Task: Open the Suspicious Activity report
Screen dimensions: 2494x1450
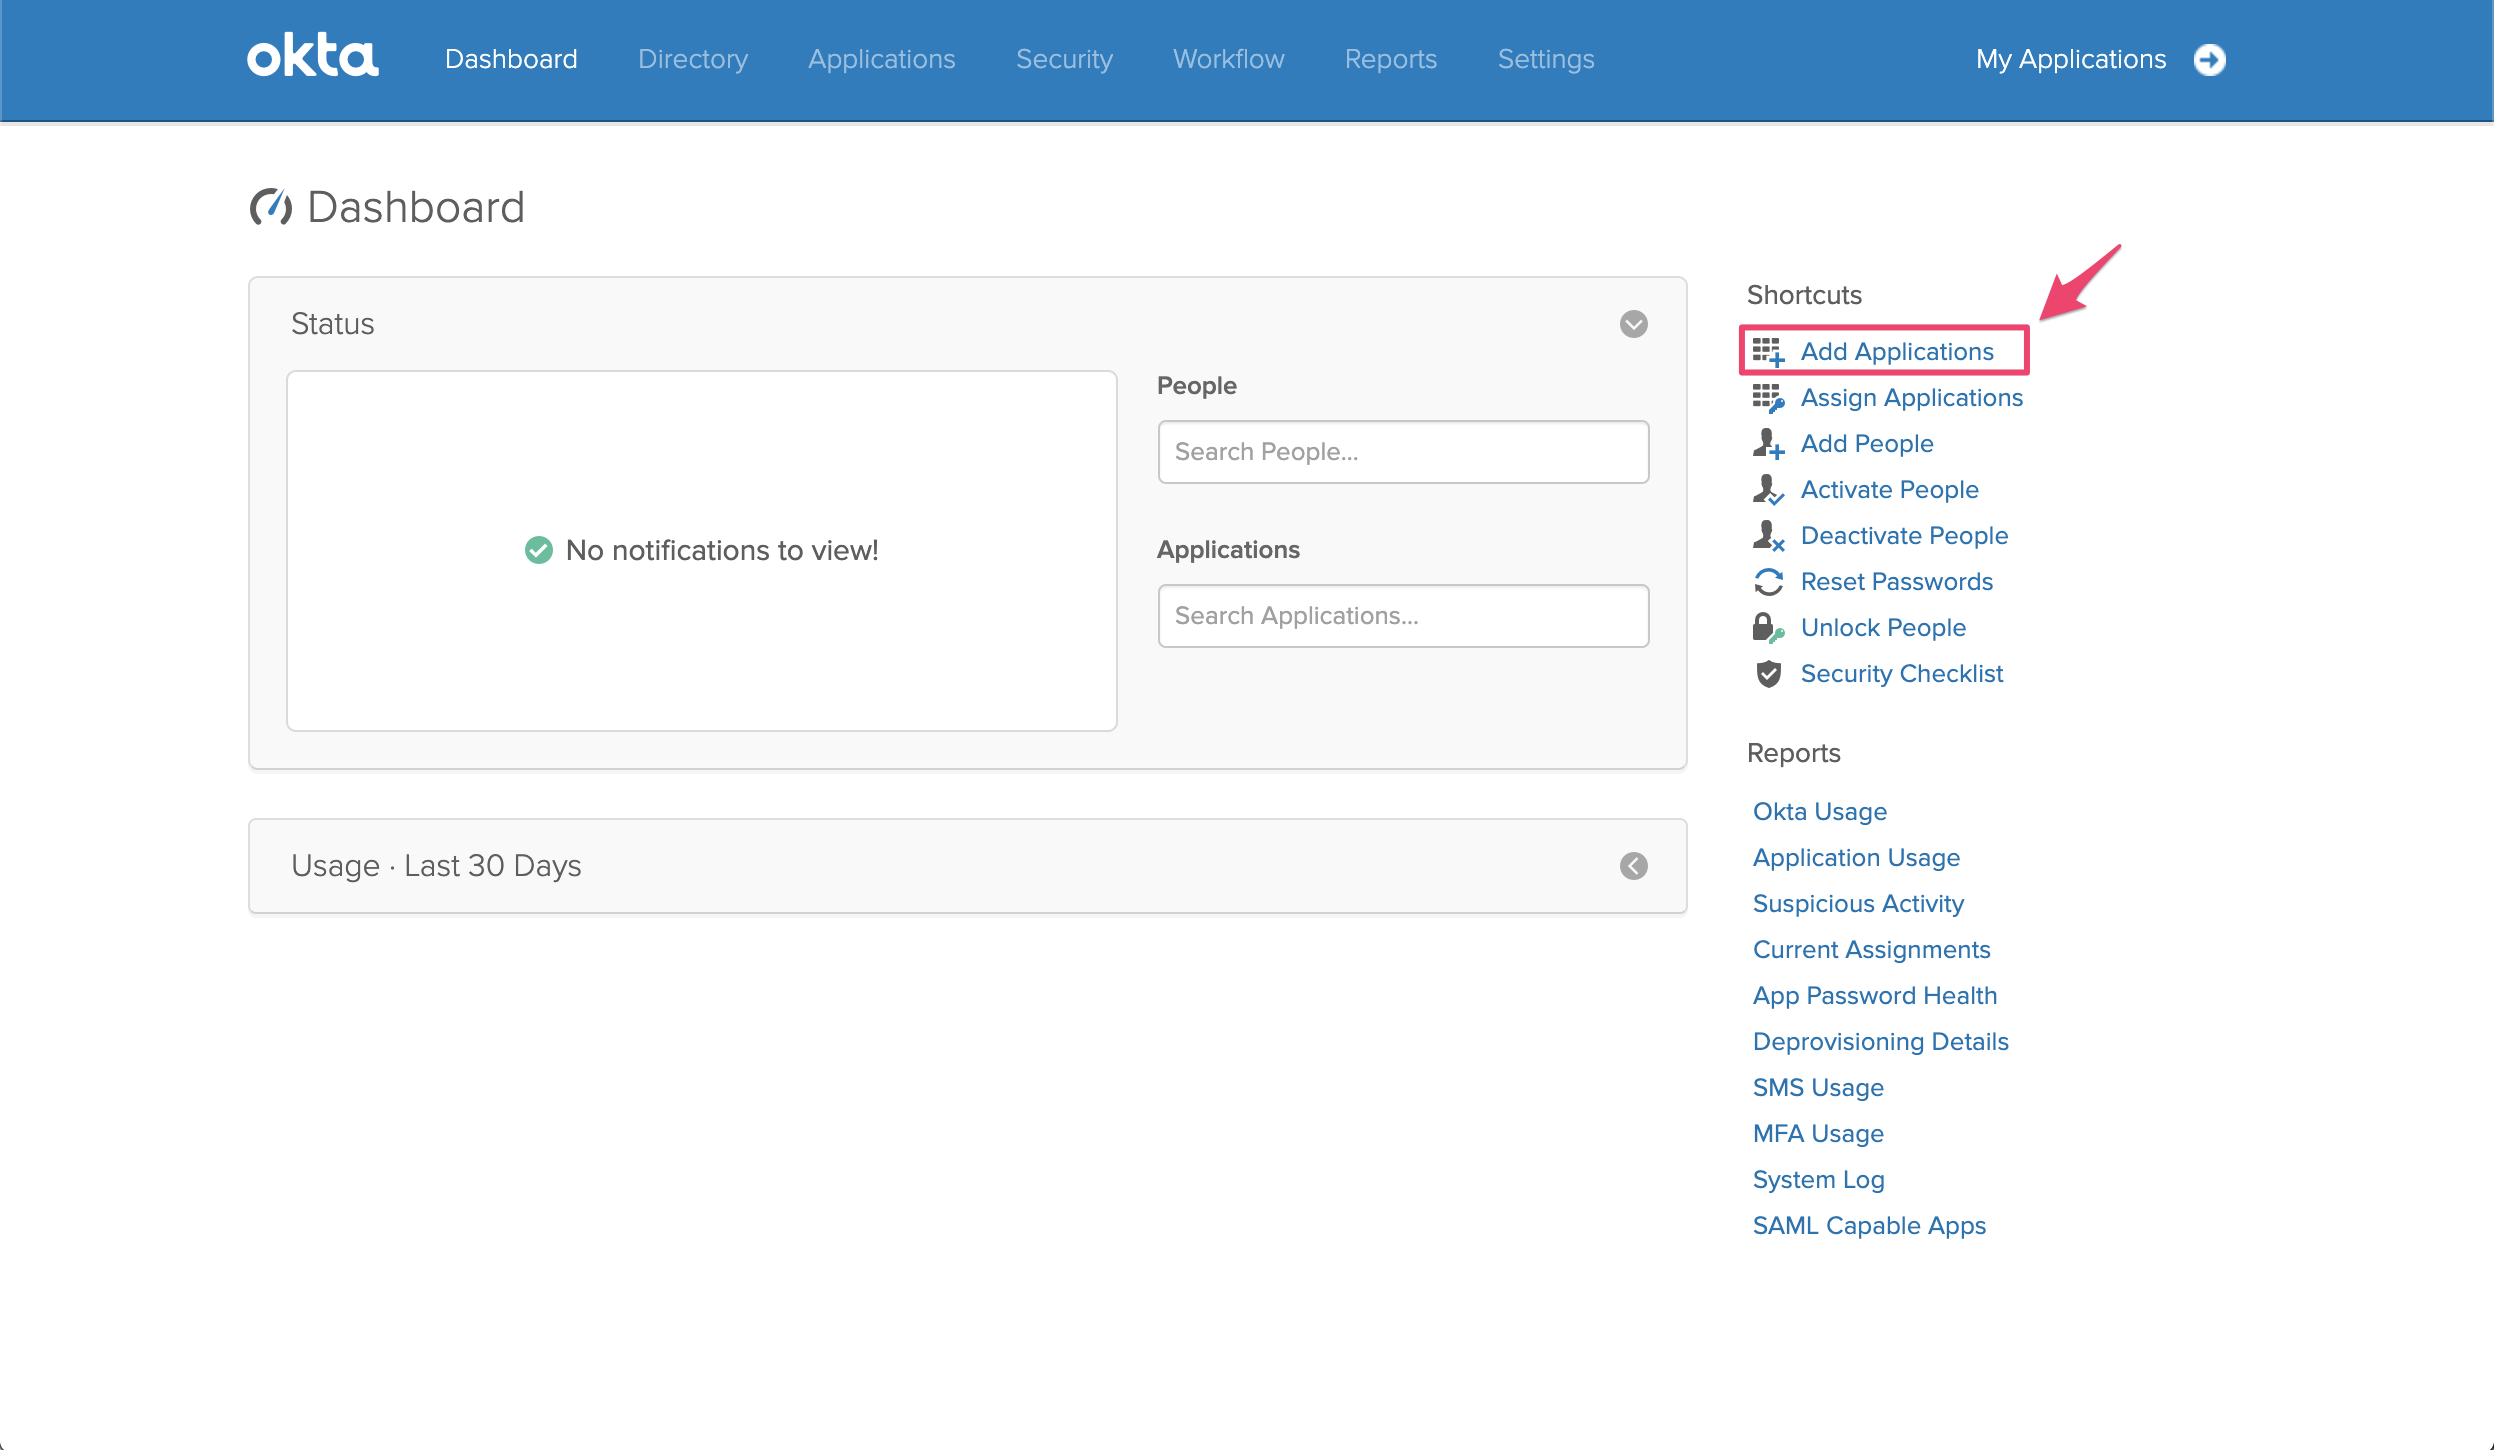Action: 1858,904
